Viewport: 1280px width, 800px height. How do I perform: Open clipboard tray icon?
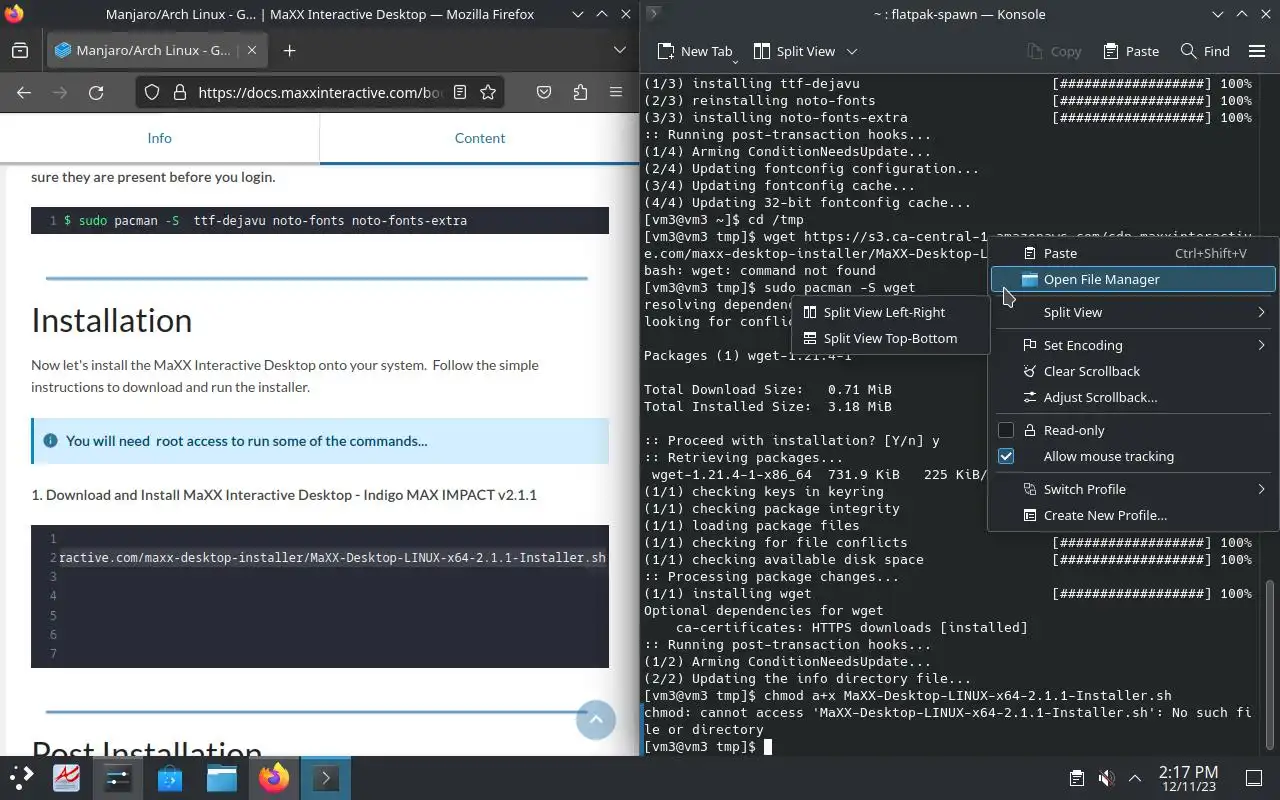click(1076, 778)
